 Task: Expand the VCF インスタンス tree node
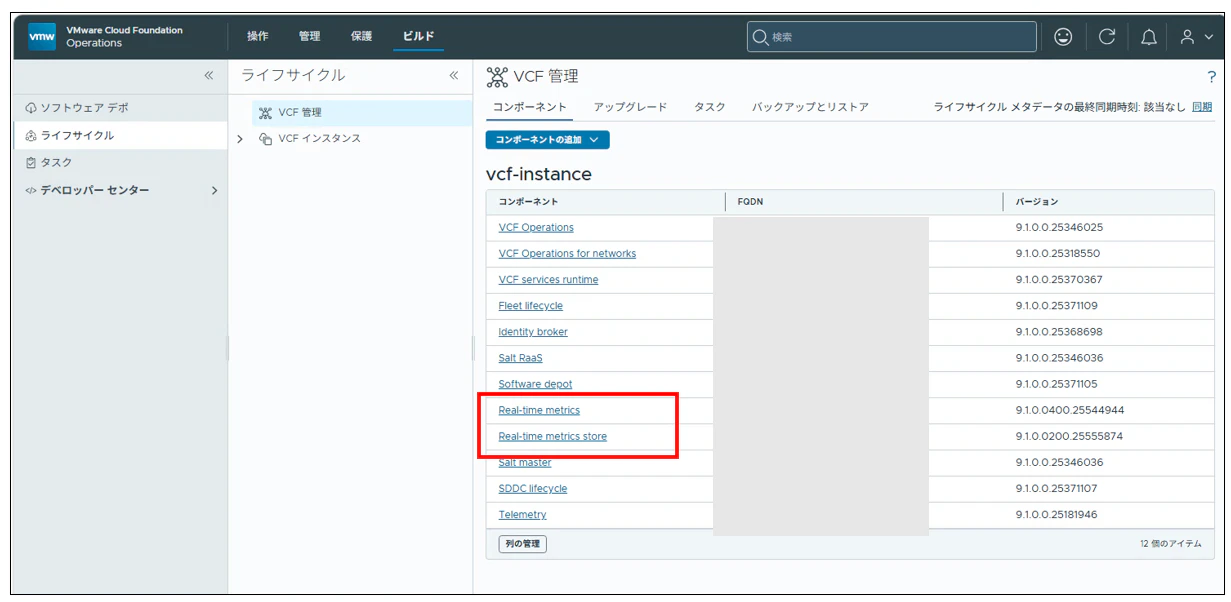[240, 139]
